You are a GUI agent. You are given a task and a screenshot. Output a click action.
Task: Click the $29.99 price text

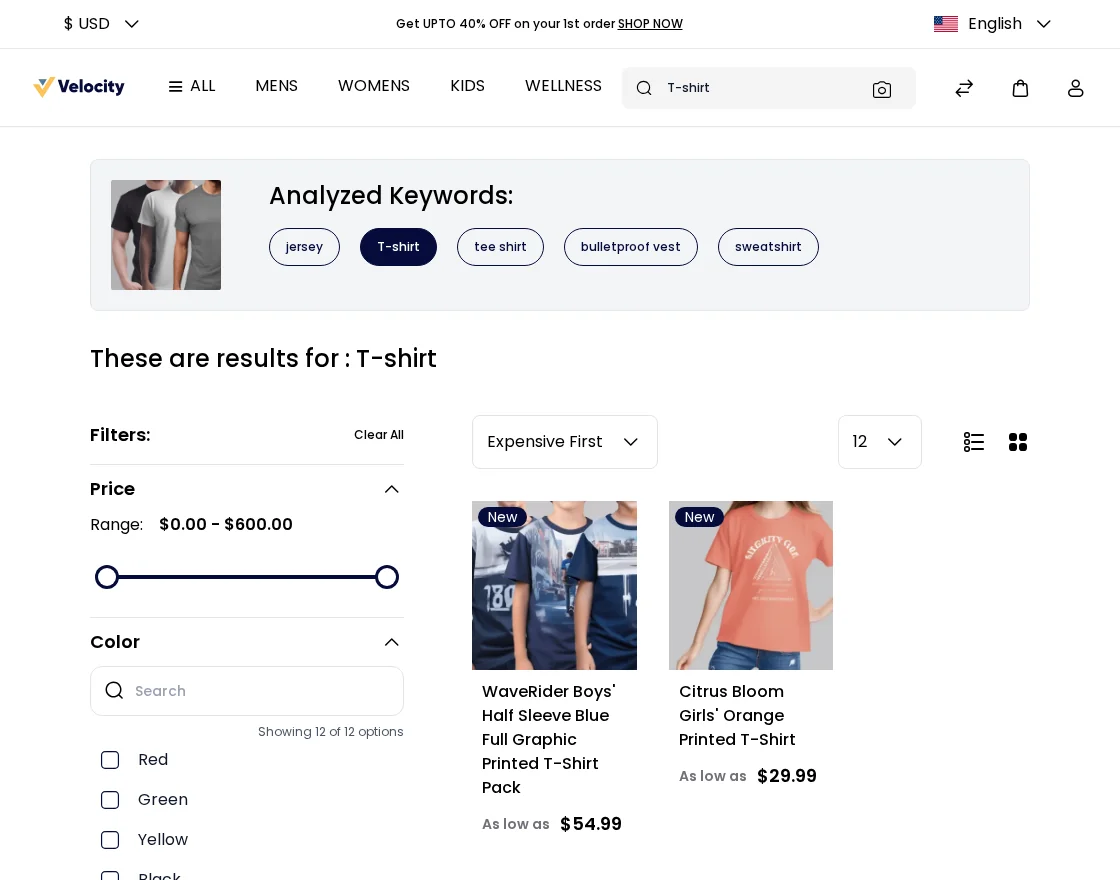[787, 776]
